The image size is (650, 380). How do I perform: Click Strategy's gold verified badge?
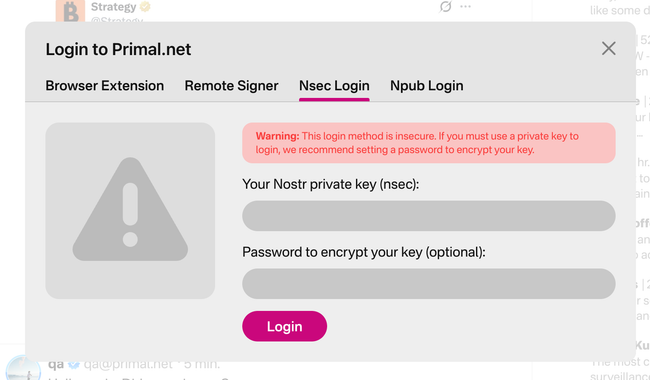pos(145,7)
